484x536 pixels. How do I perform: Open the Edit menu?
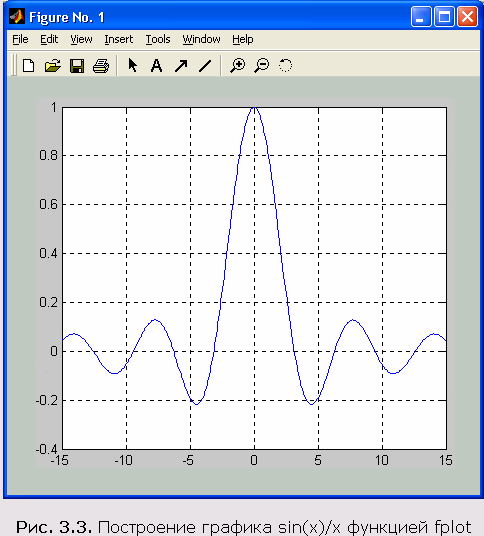tap(49, 39)
